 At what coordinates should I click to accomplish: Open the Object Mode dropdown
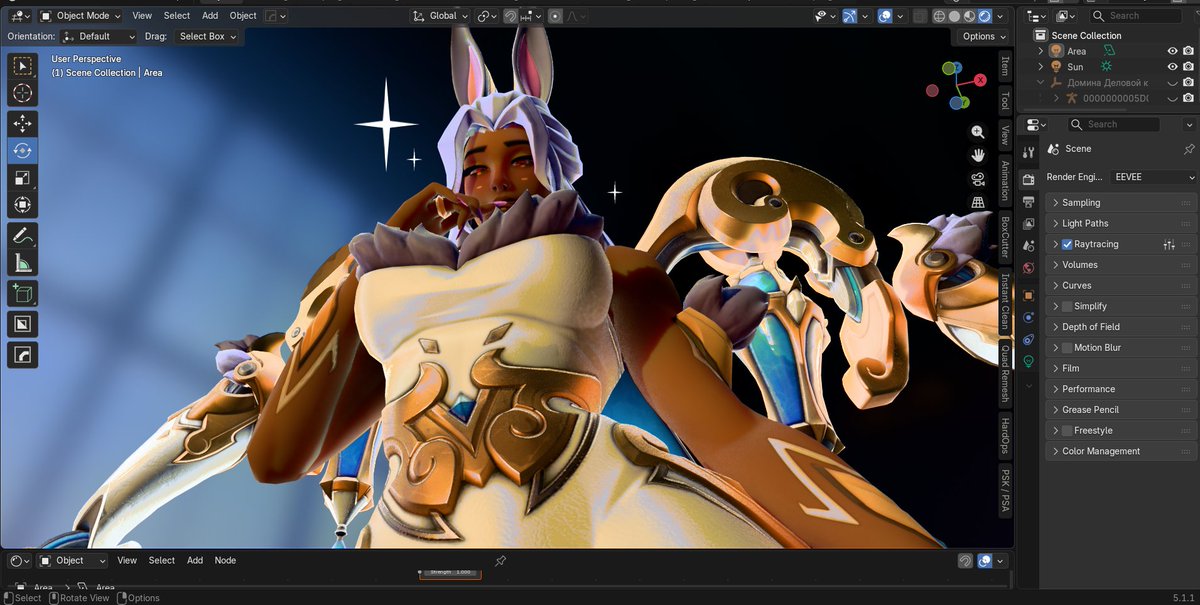81,16
